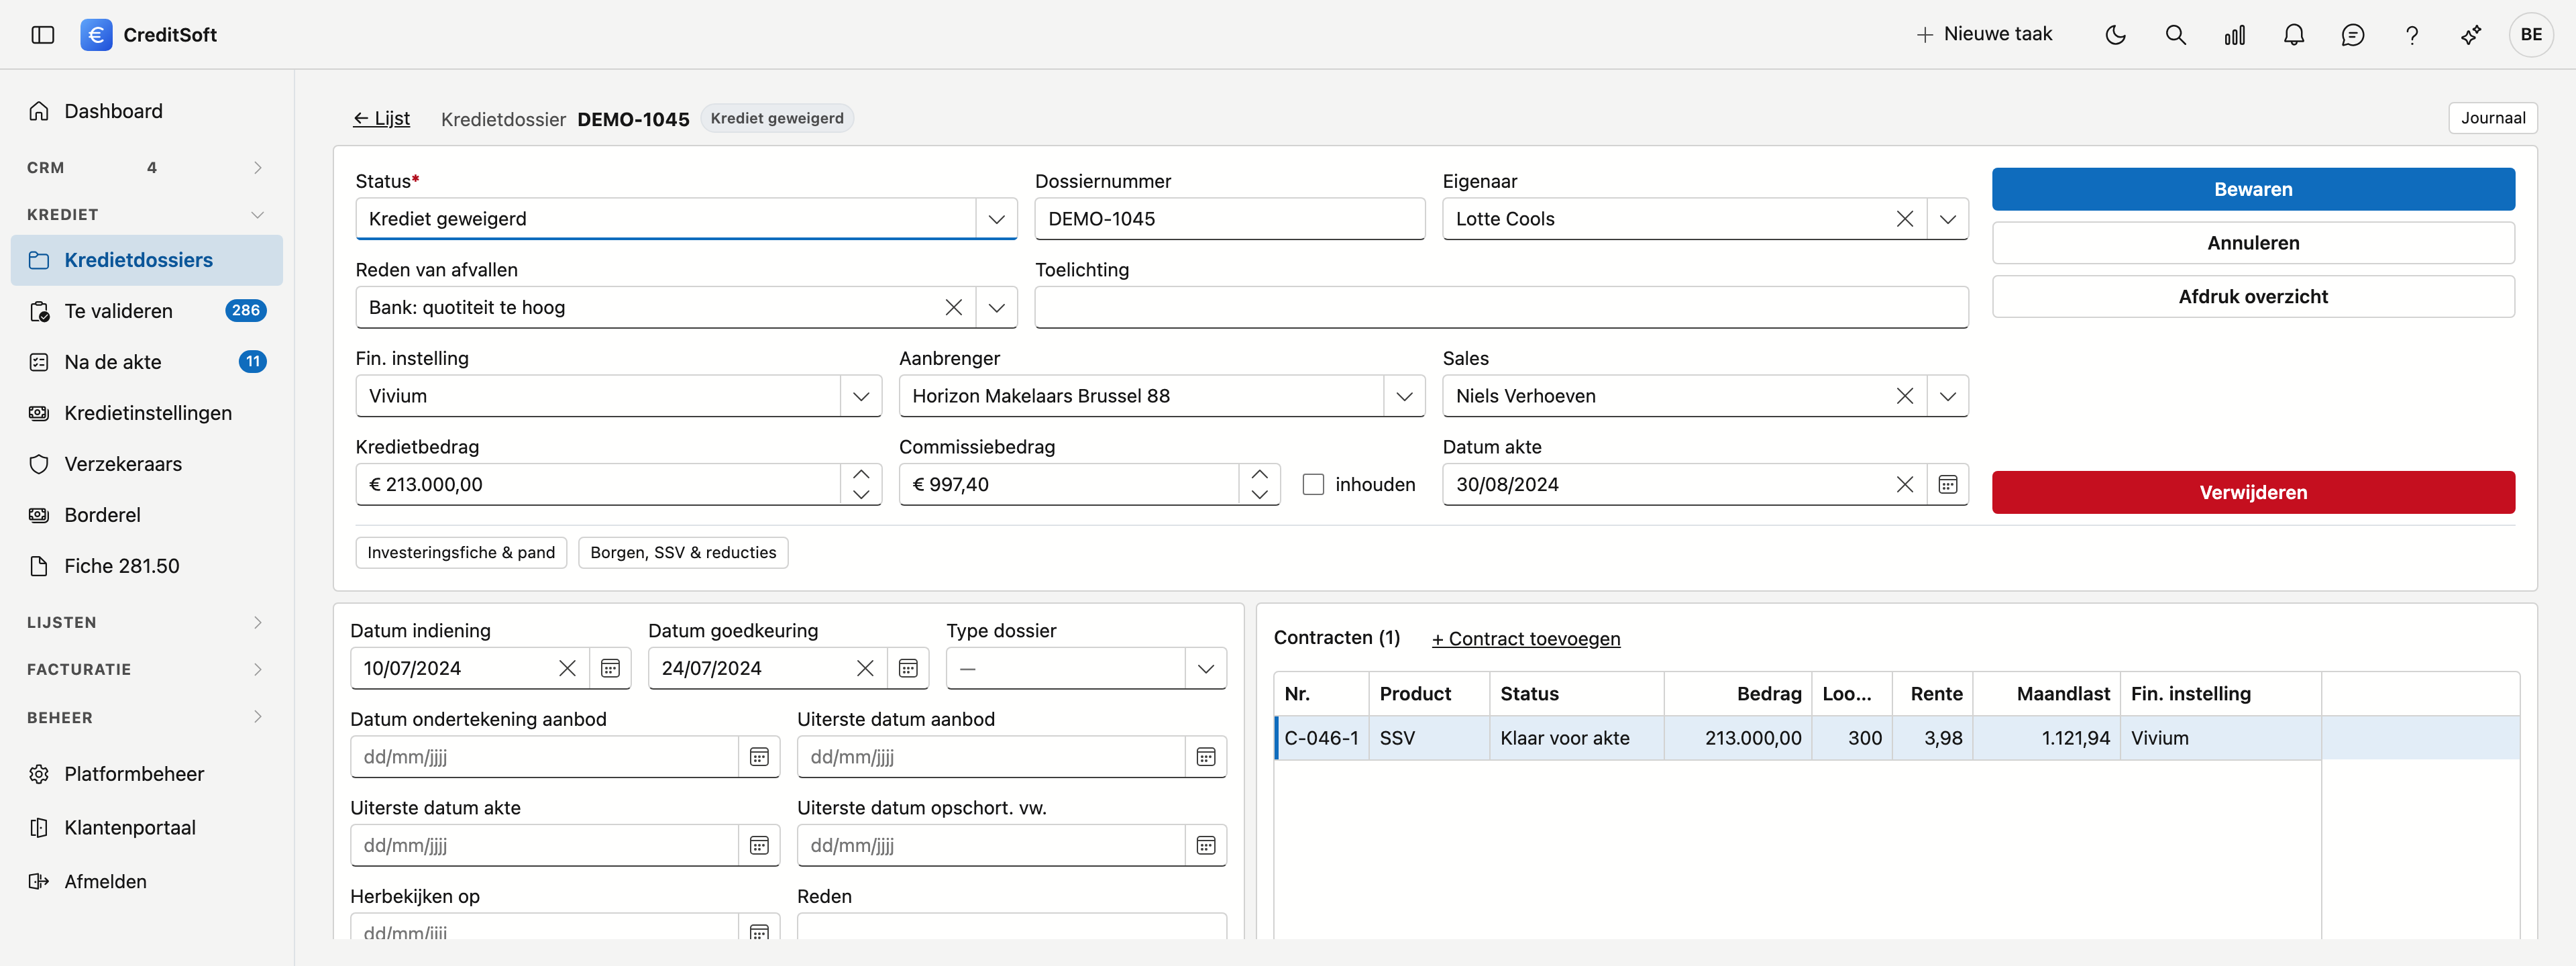Expand the FACTURATIE sidebar section
The image size is (2576, 966).
pyautogui.click(x=146, y=669)
